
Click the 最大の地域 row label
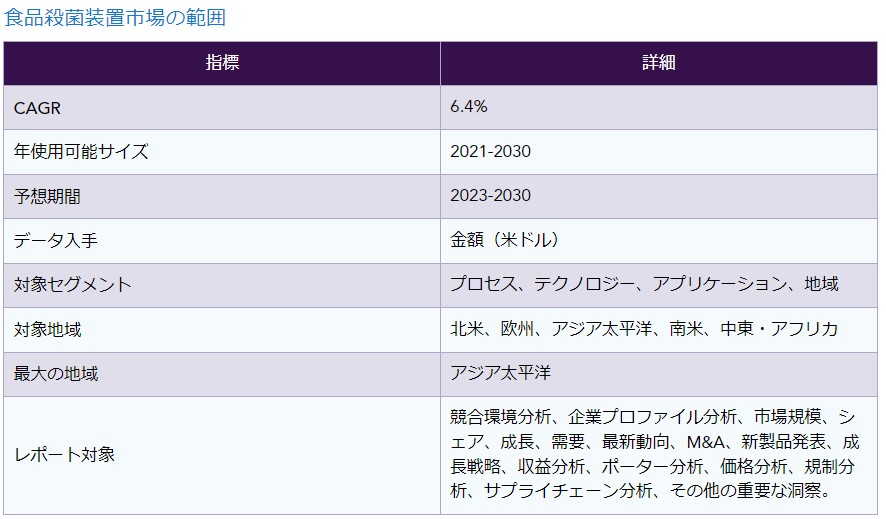pyautogui.click(x=56, y=374)
